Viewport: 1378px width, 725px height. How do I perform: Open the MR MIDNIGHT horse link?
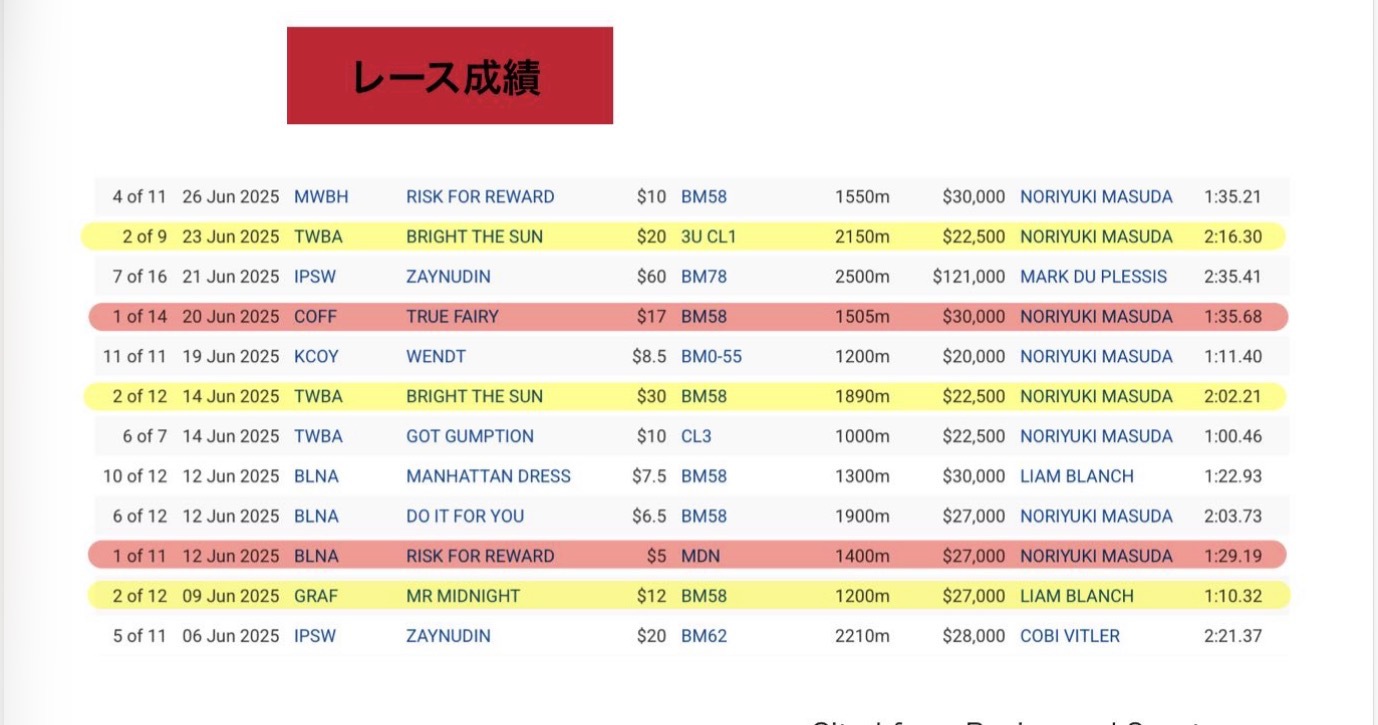463,597
